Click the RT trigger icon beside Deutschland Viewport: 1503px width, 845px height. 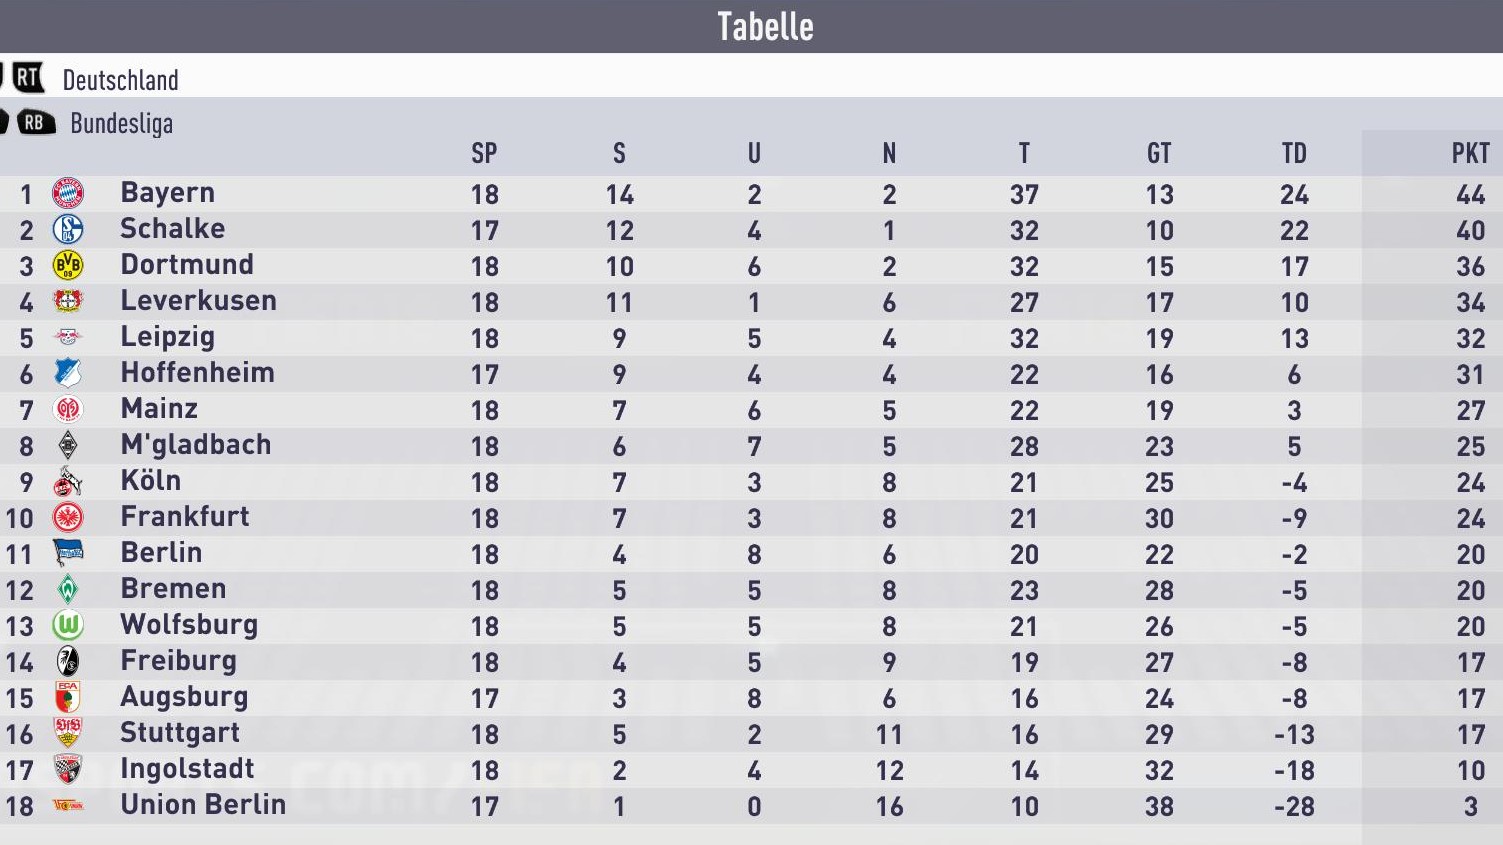(x=29, y=77)
